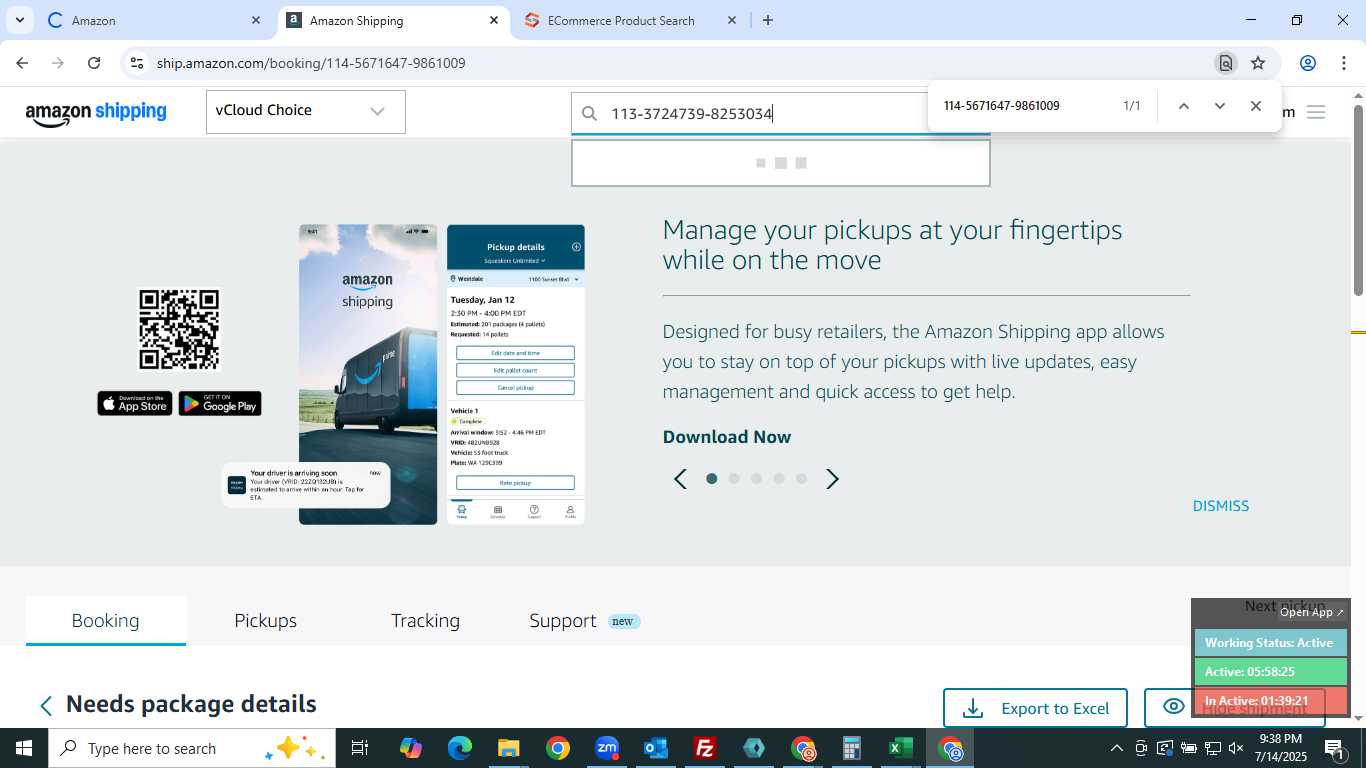
Task: Show hidden system tray icons
Action: coord(1117,748)
